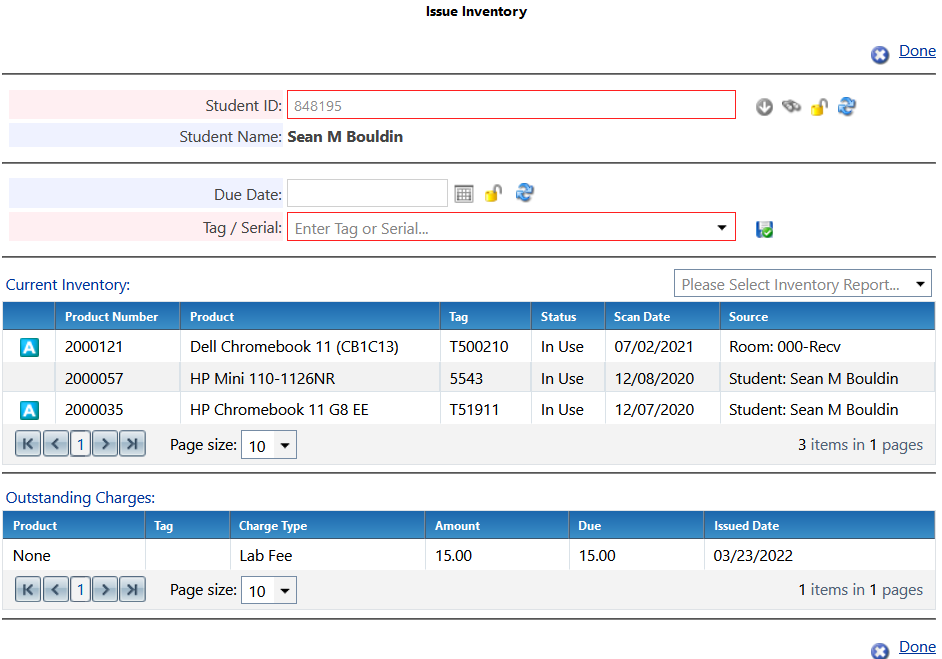
Task: Sort Outstanding Charges by Due column header
Action: [x=589, y=526]
